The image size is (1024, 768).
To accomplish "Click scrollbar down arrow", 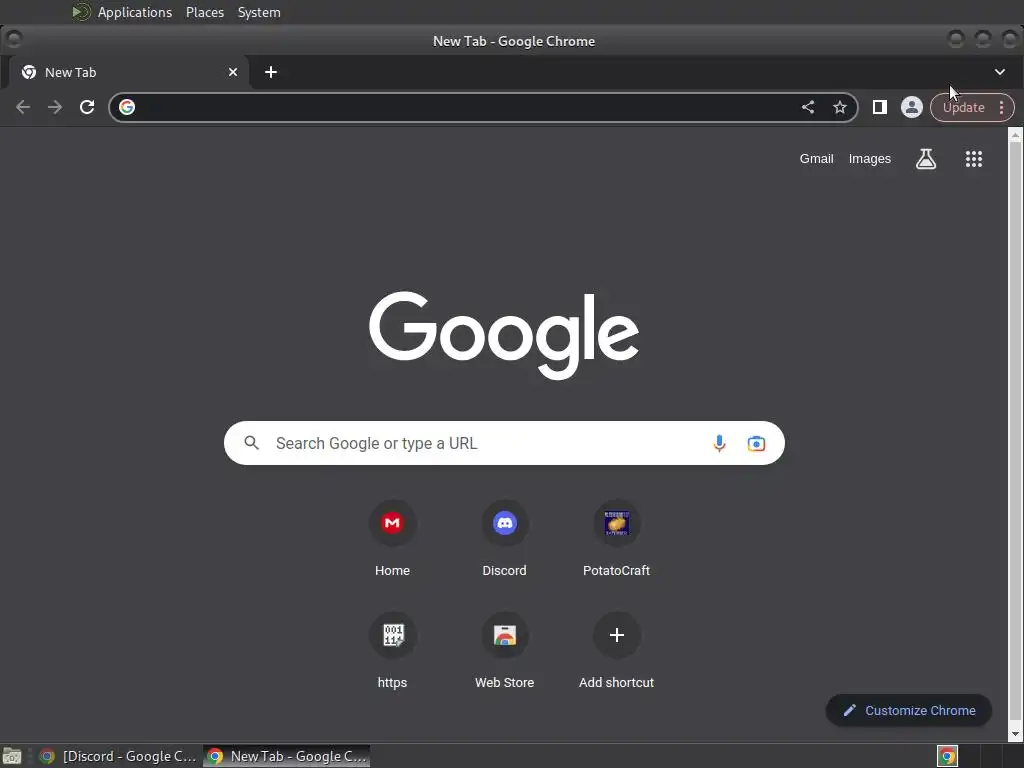I will click(1015, 734).
